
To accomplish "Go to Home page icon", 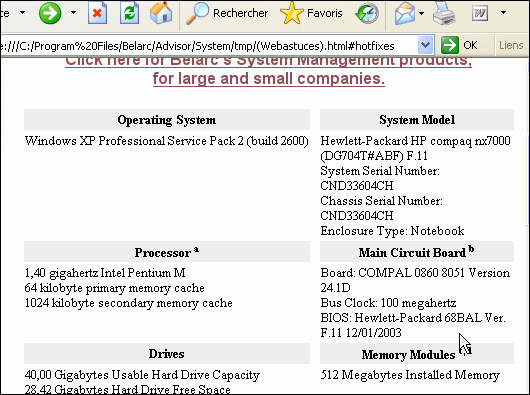I will click(161, 13).
